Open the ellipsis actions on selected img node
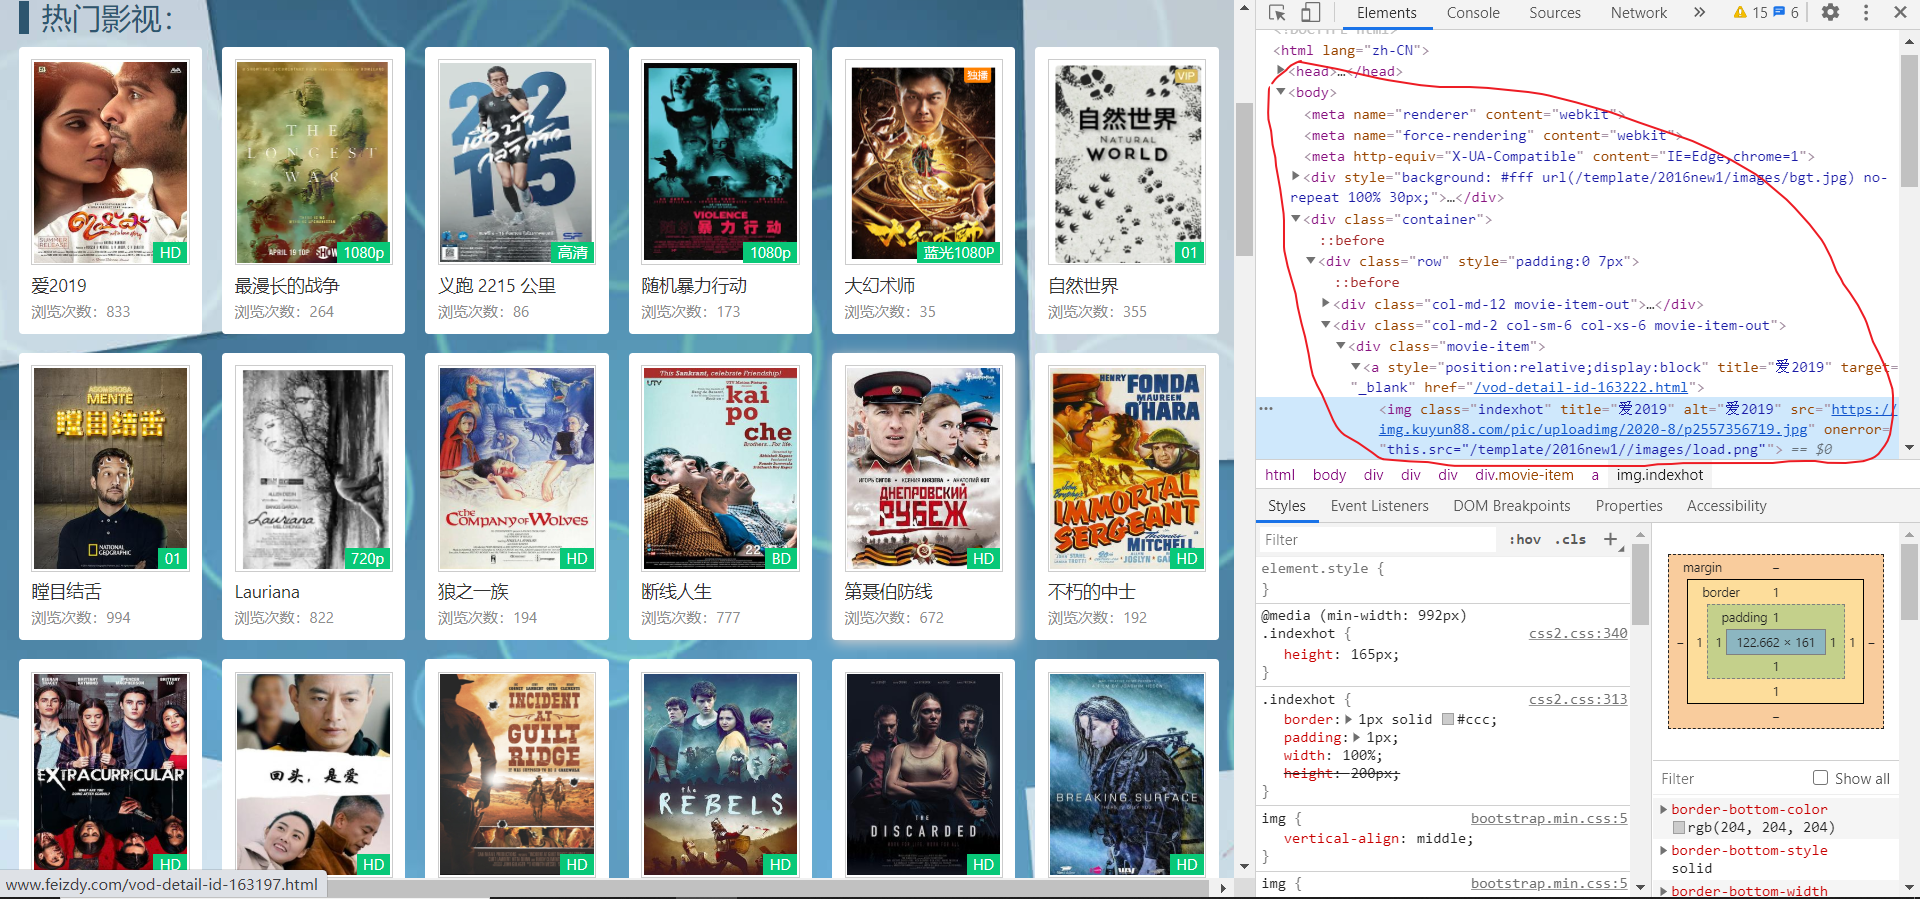The height and width of the screenshot is (899, 1920). tap(1266, 409)
